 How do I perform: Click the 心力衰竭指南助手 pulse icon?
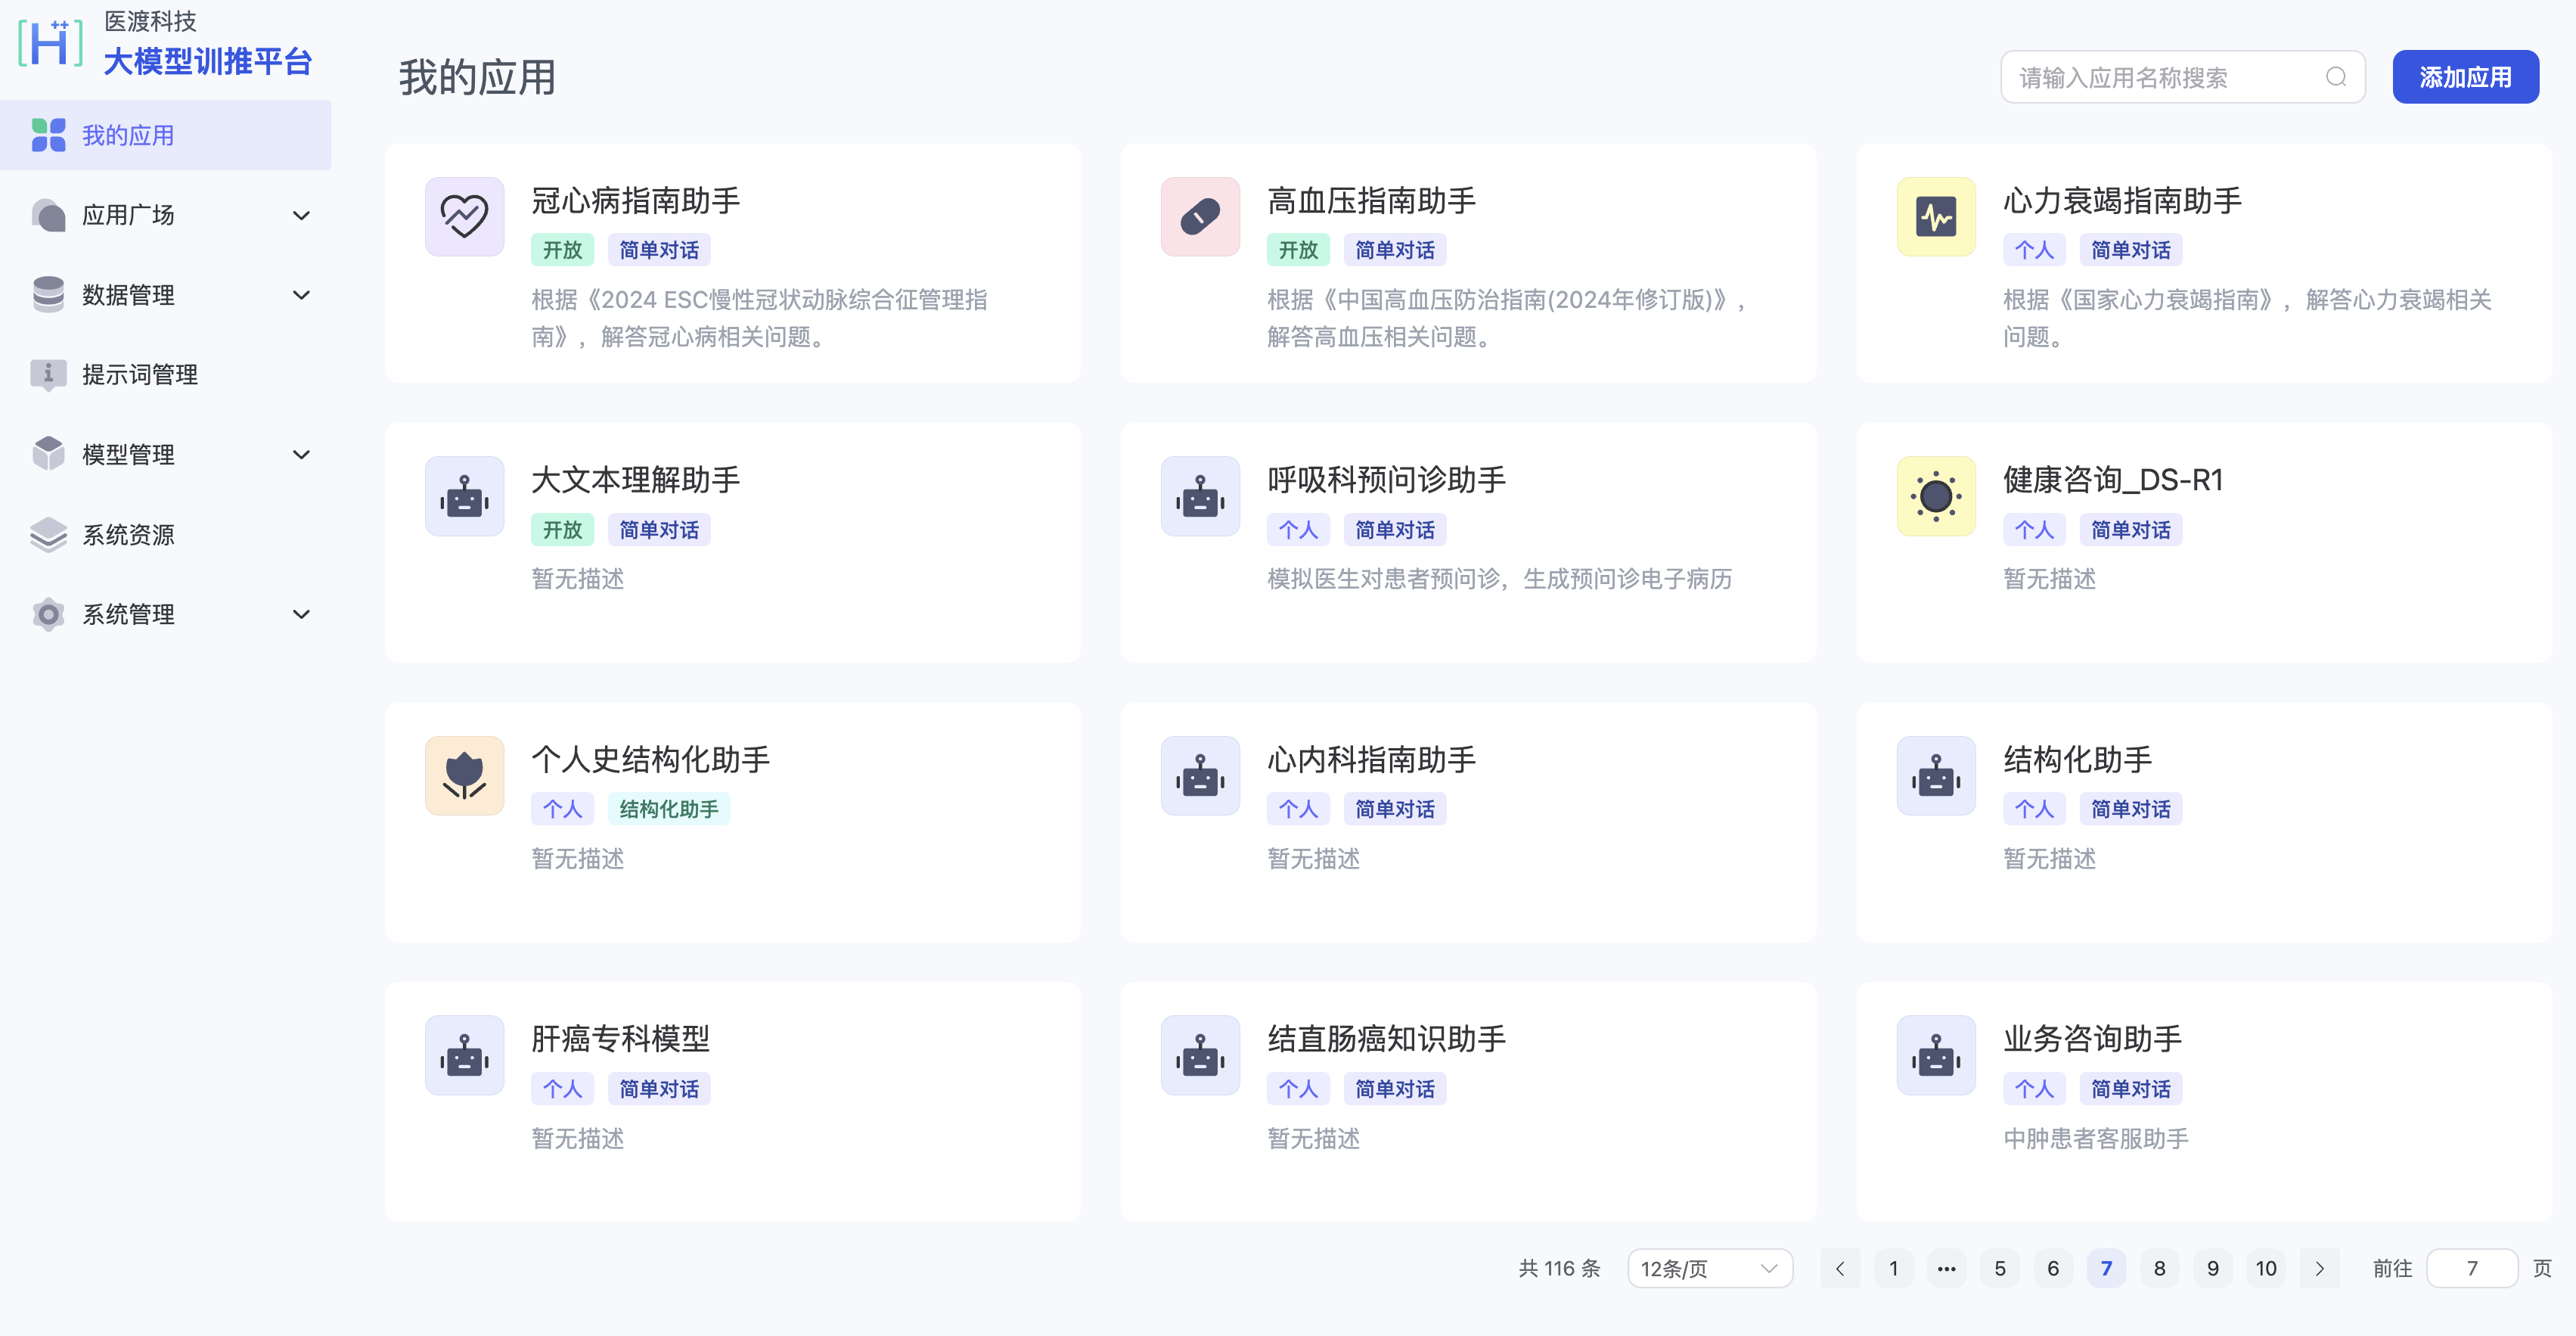tap(1936, 217)
